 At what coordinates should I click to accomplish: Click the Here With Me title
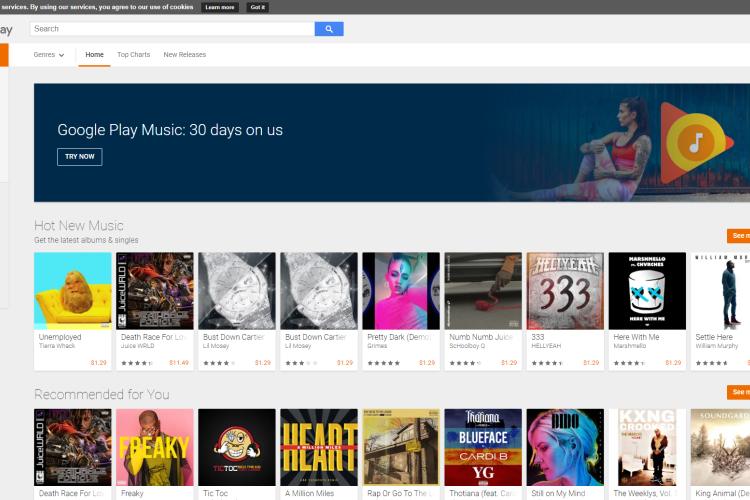636,337
